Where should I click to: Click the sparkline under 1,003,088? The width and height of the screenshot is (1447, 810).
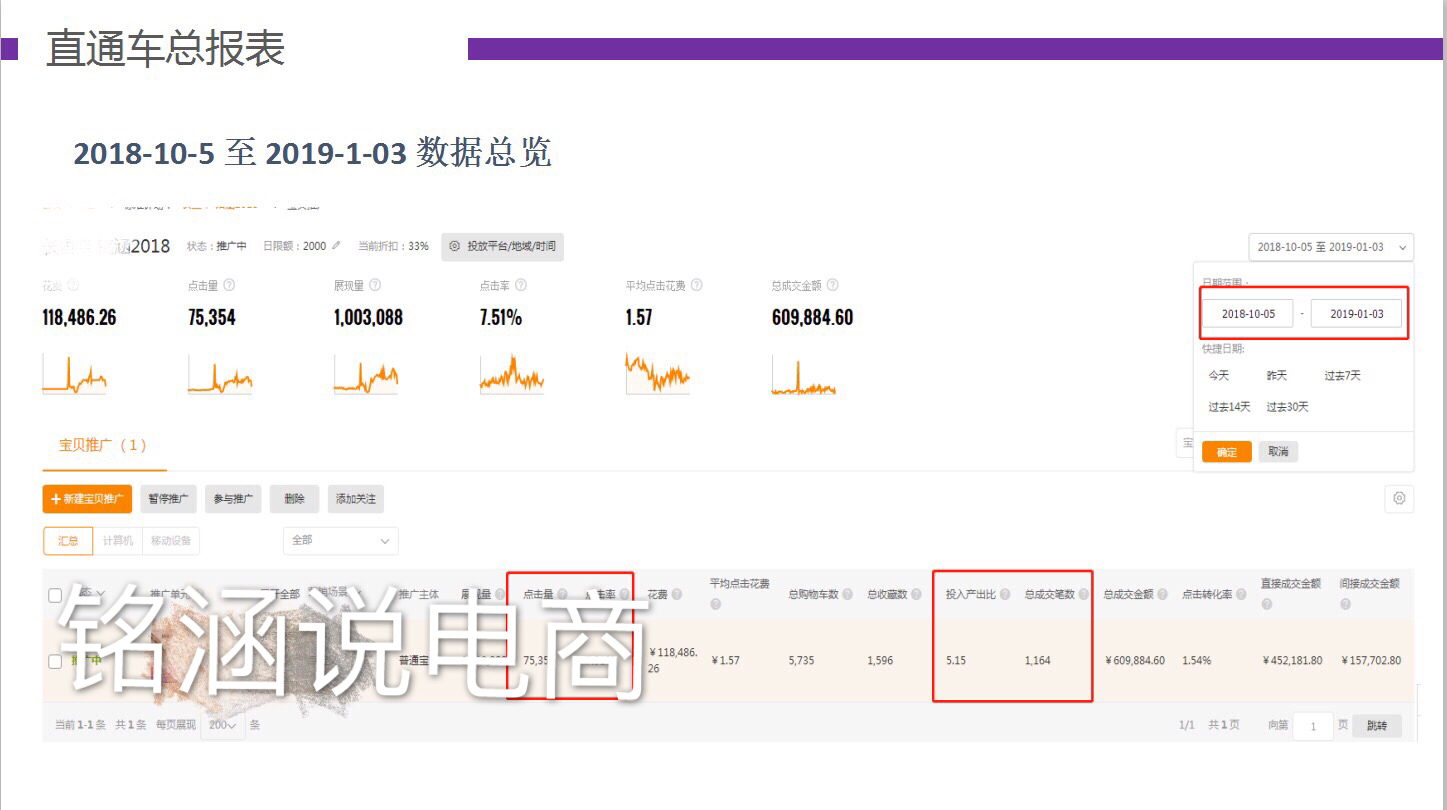pos(367,373)
